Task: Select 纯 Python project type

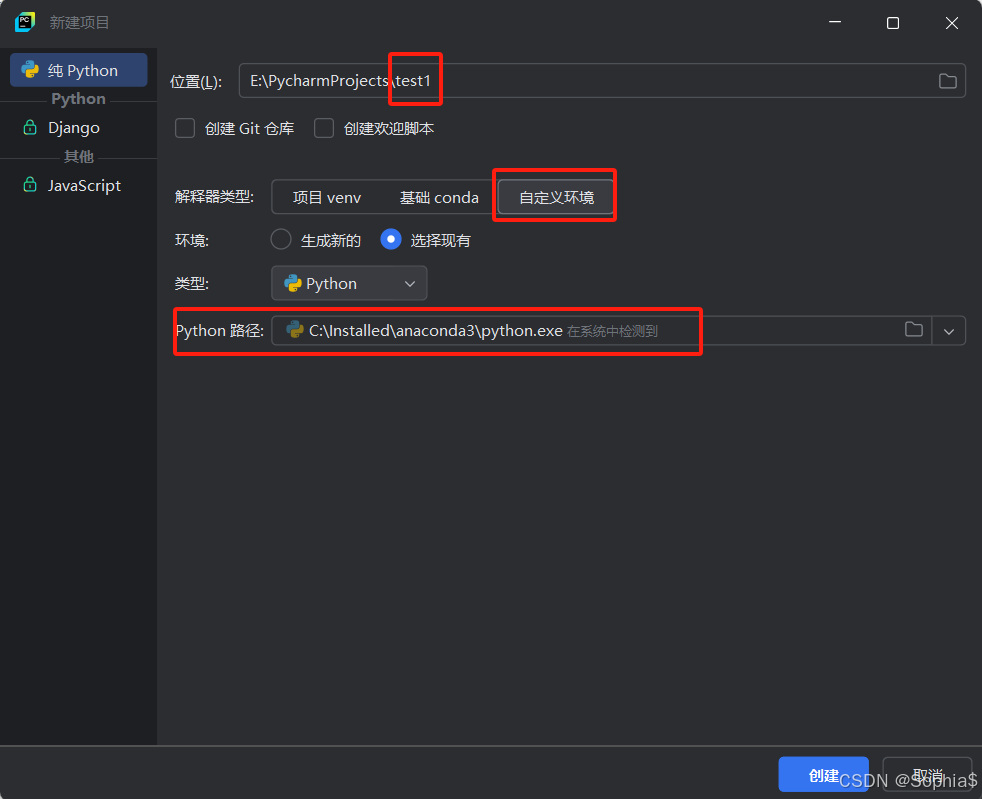Action: pos(79,70)
